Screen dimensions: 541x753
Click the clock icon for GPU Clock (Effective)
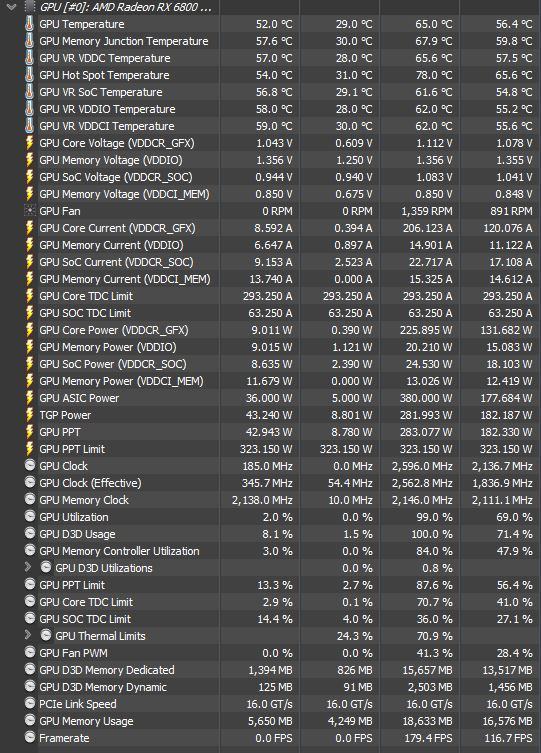click(x=30, y=482)
